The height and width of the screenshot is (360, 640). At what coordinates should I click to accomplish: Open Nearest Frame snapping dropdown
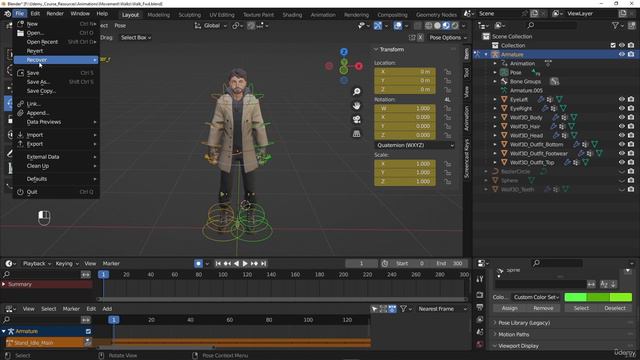click(442, 309)
